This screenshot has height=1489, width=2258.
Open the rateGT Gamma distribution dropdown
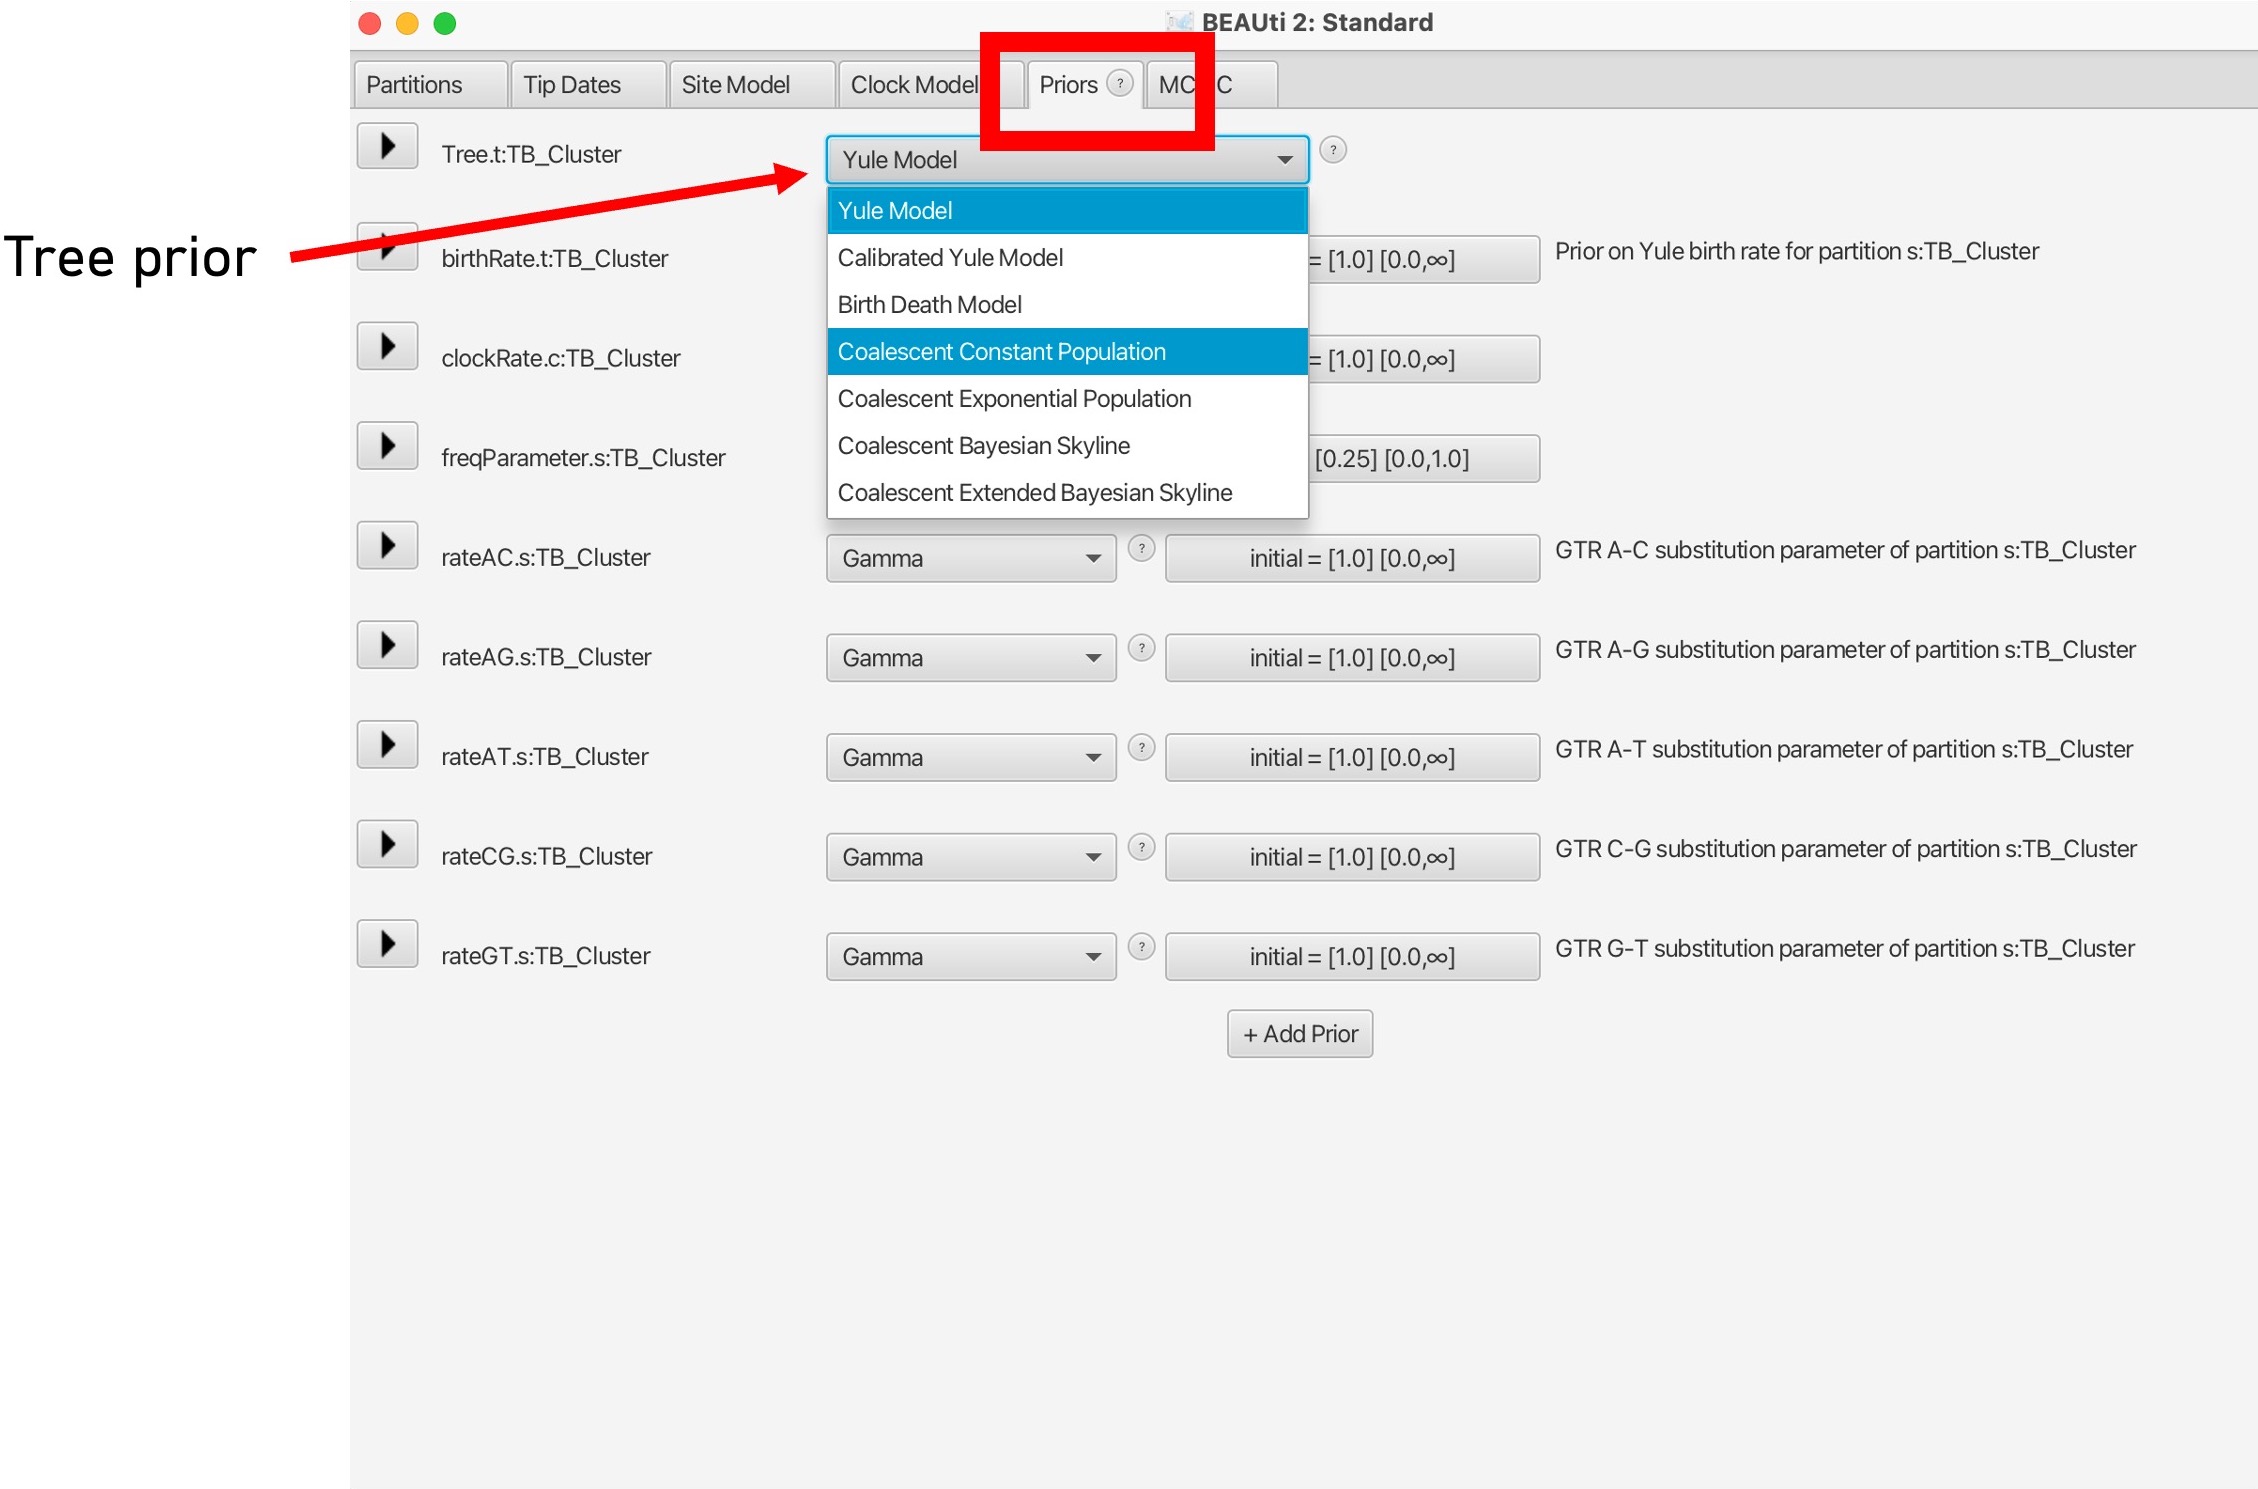(x=970, y=957)
